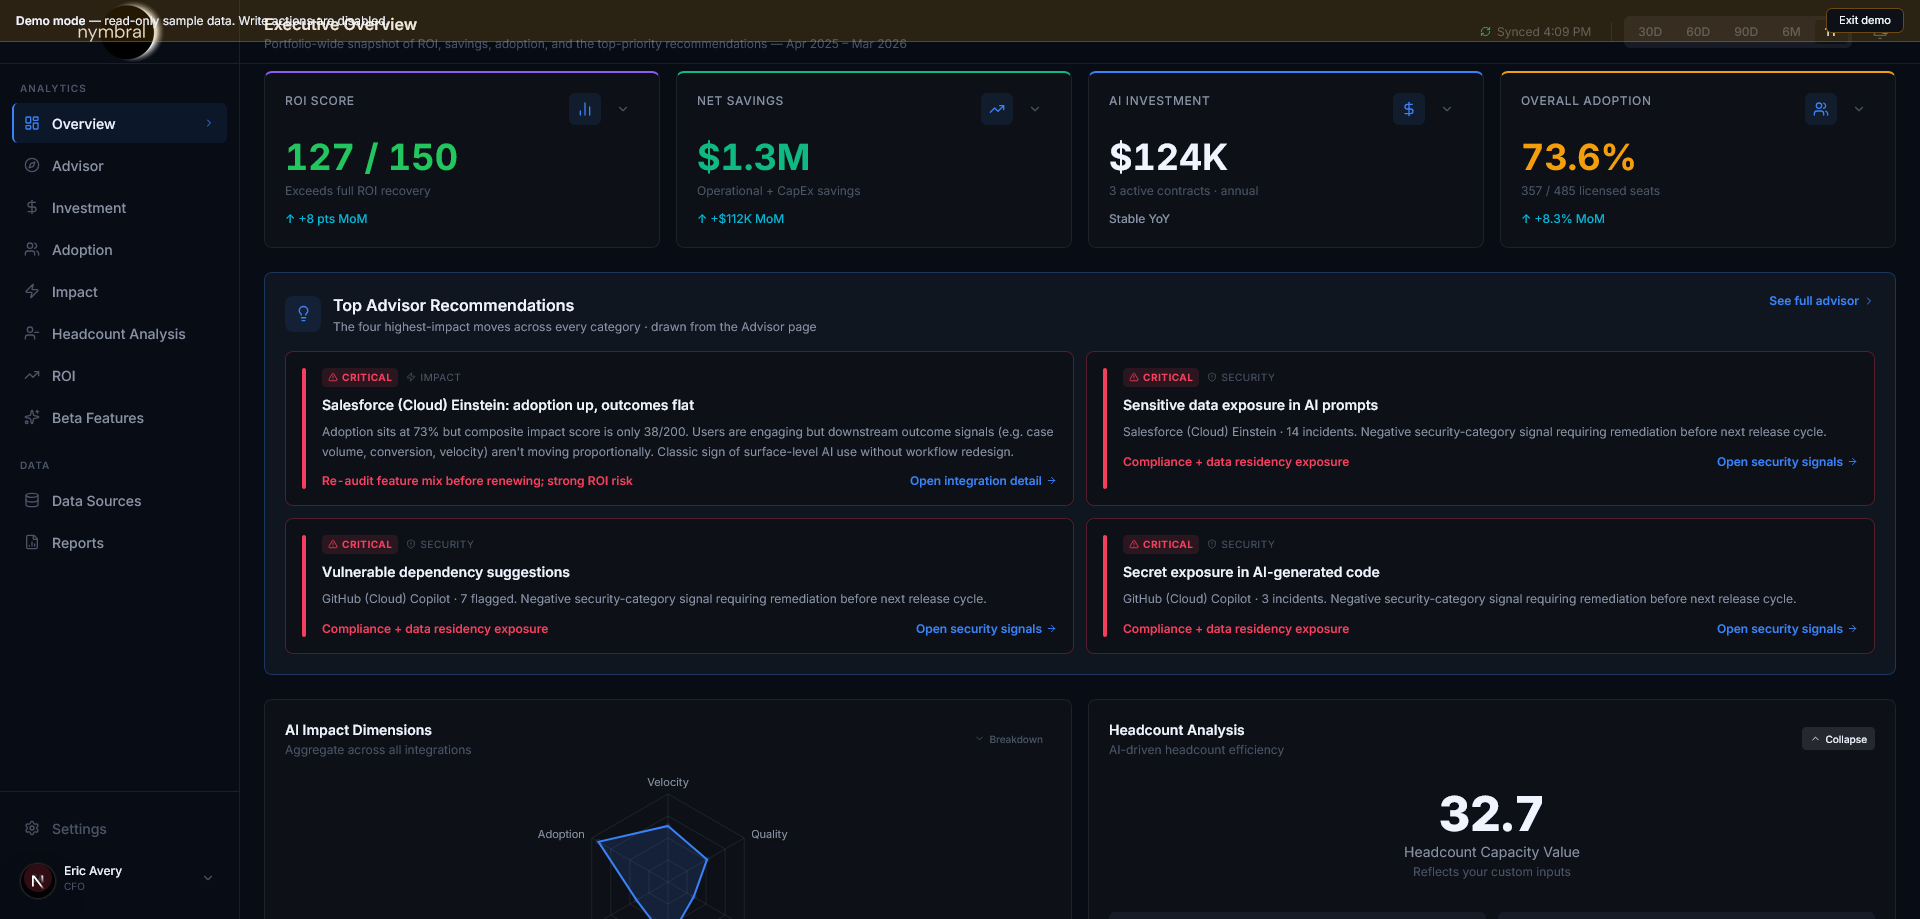Click Vulnerable dependency suggestions title
The image size is (1920, 919).
446,572
